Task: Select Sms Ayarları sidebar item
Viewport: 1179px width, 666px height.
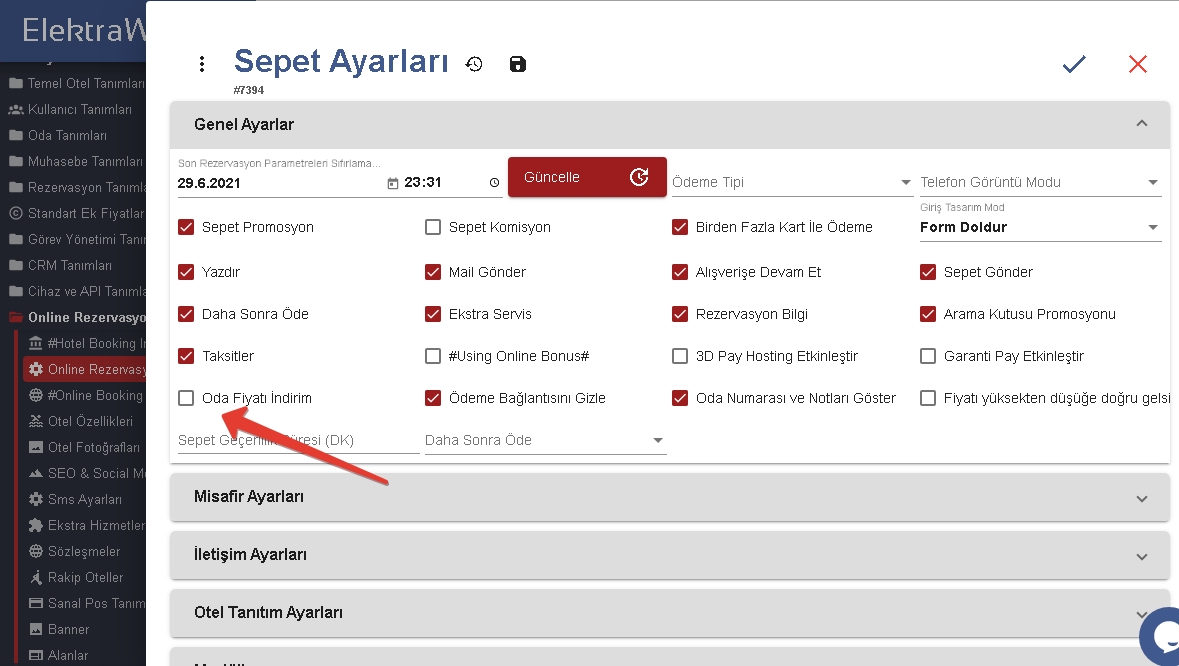Action: coord(84,499)
